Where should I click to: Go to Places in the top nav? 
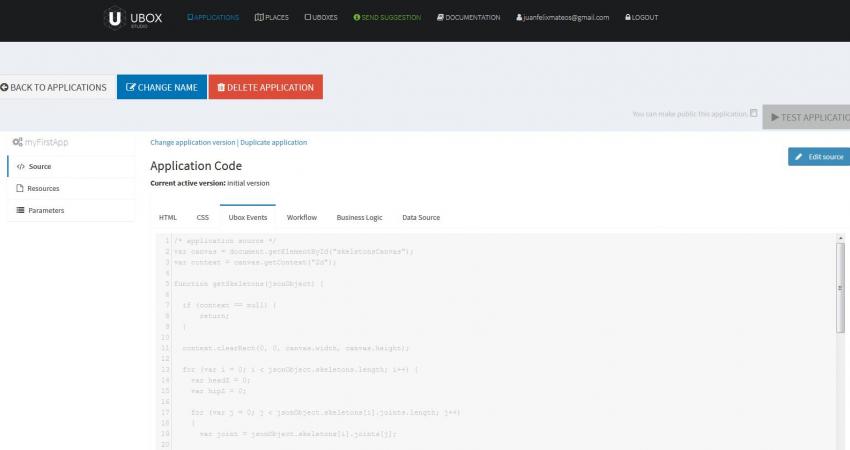[x=272, y=17]
